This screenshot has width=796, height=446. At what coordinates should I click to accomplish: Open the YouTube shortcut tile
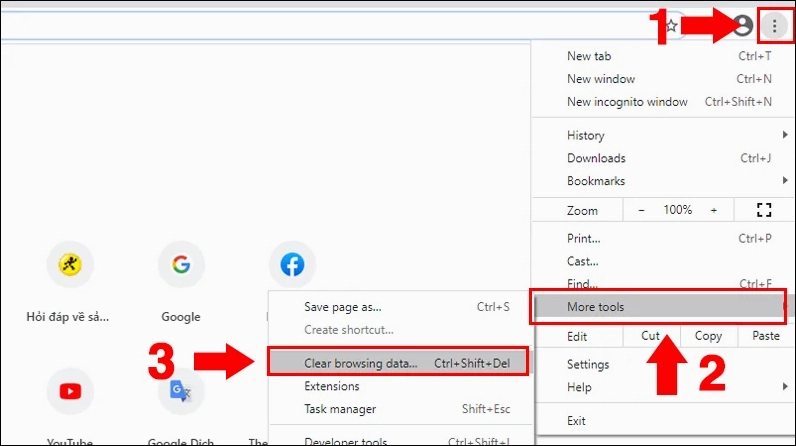point(70,391)
